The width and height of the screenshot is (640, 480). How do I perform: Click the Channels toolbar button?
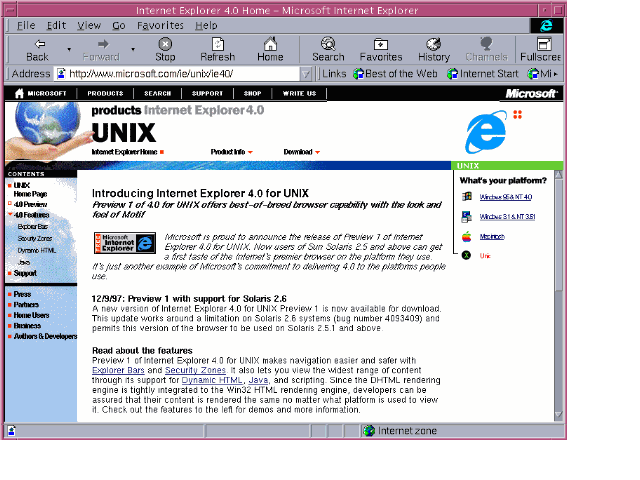pos(486,49)
